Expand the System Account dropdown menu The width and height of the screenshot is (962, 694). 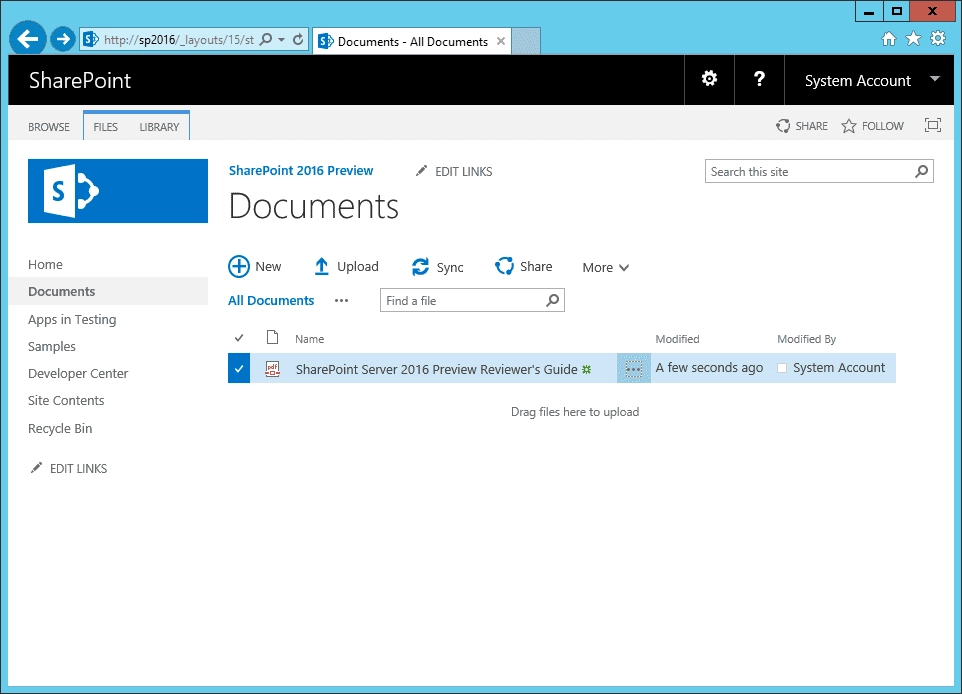point(935,79)
